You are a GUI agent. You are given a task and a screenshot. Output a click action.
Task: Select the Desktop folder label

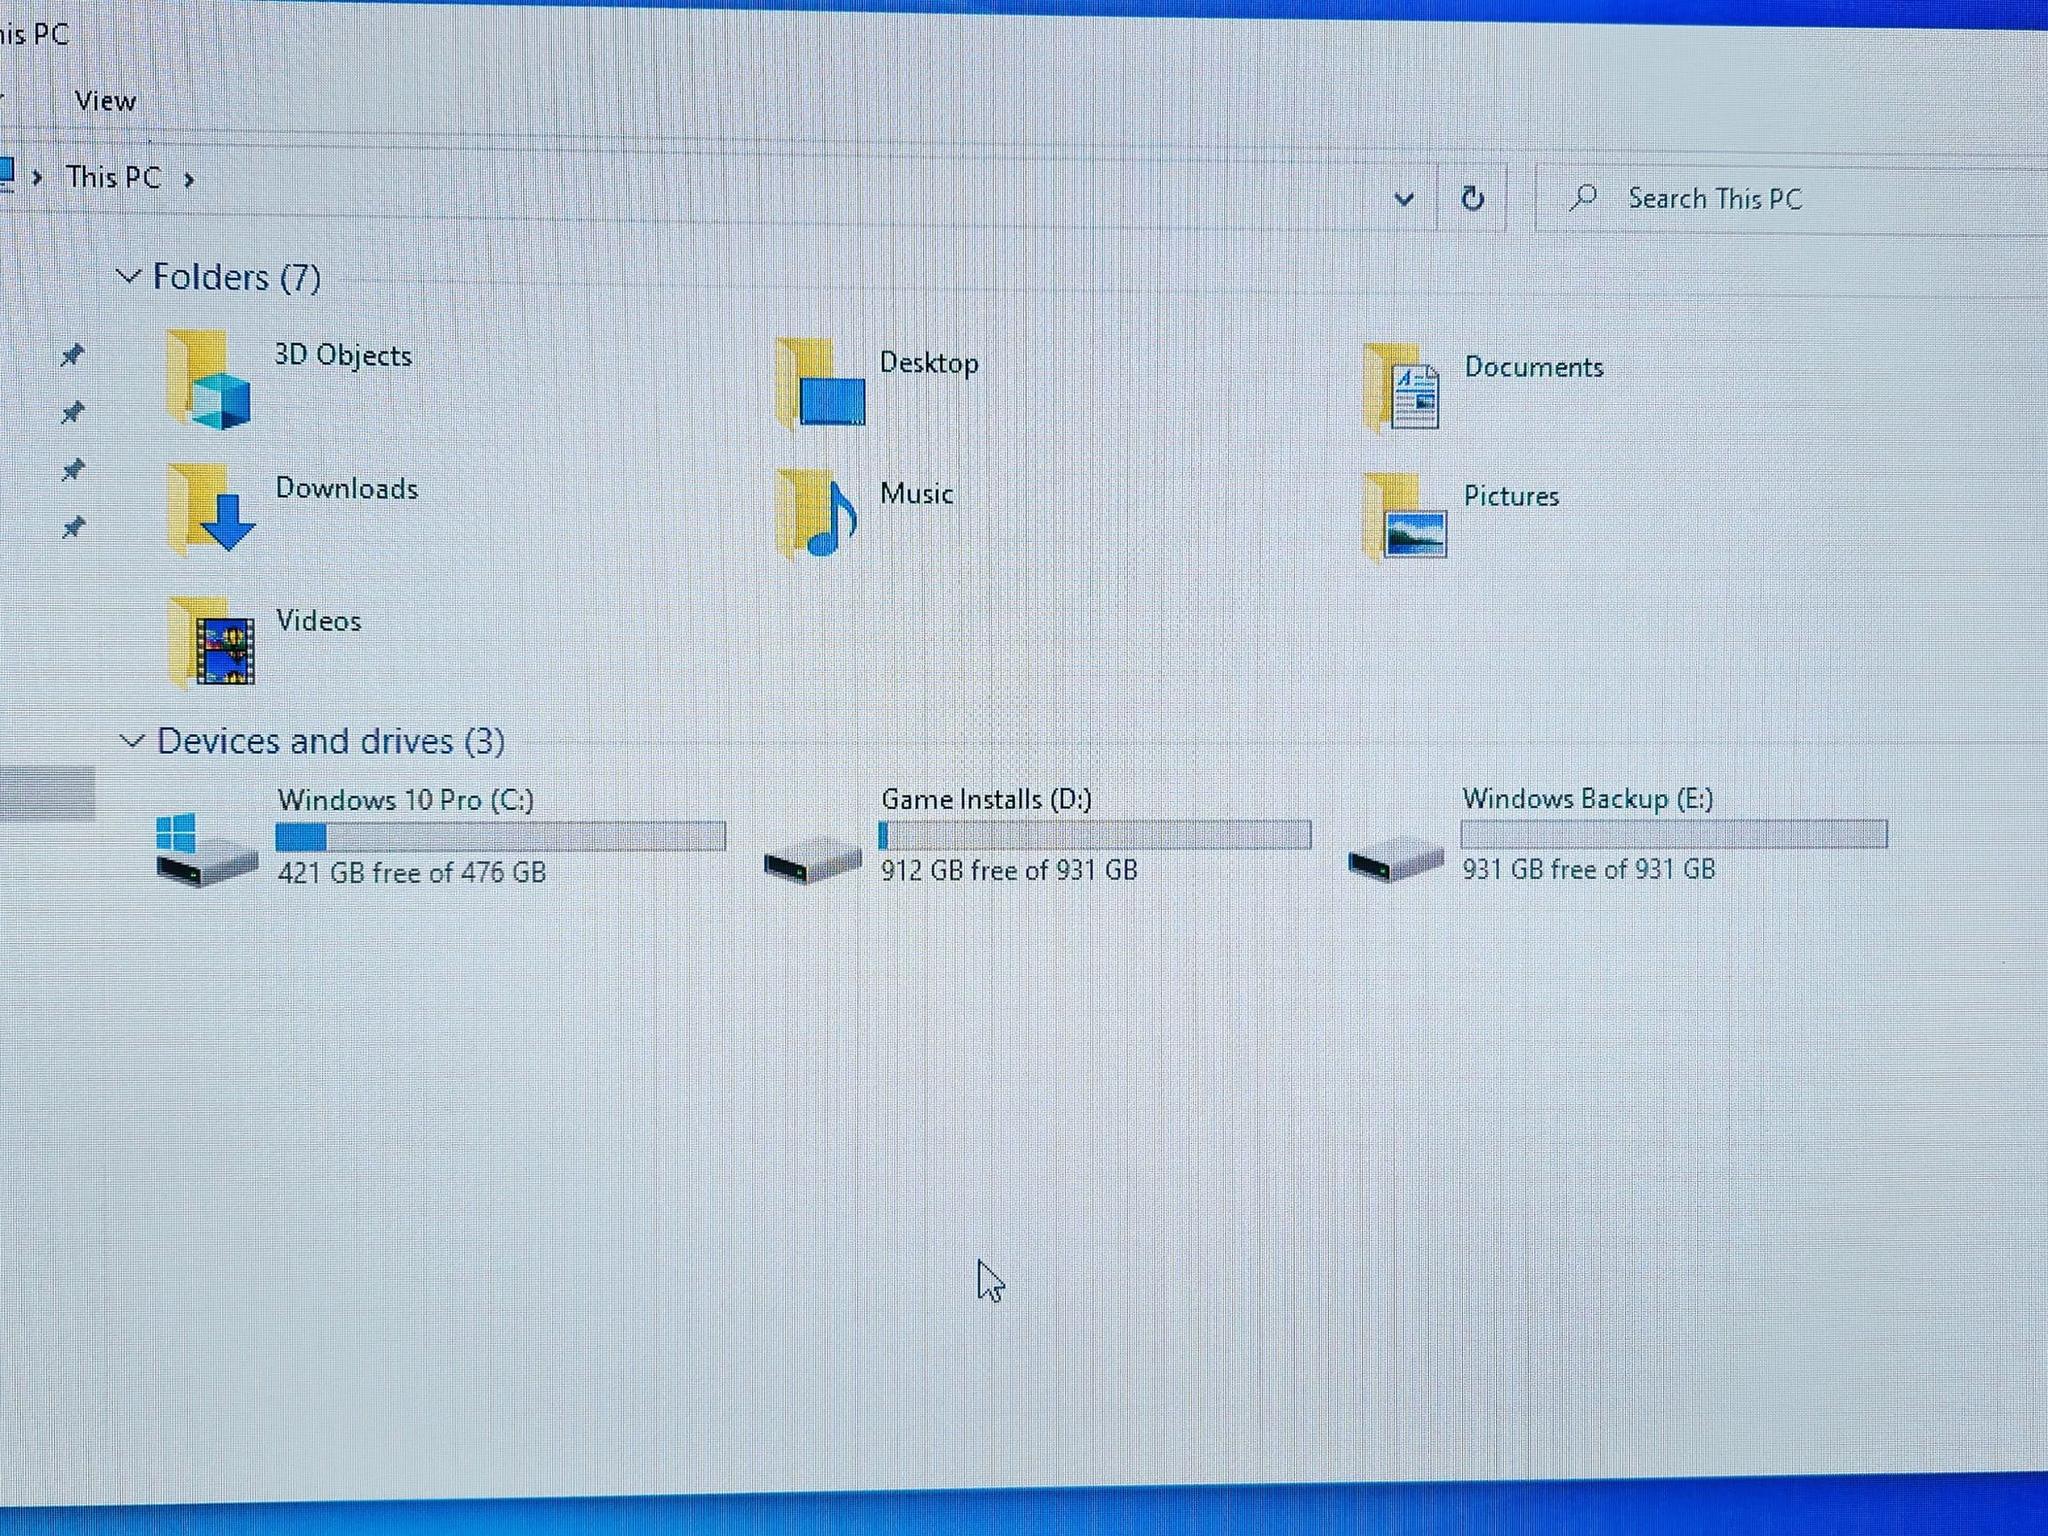pos(929,362)
